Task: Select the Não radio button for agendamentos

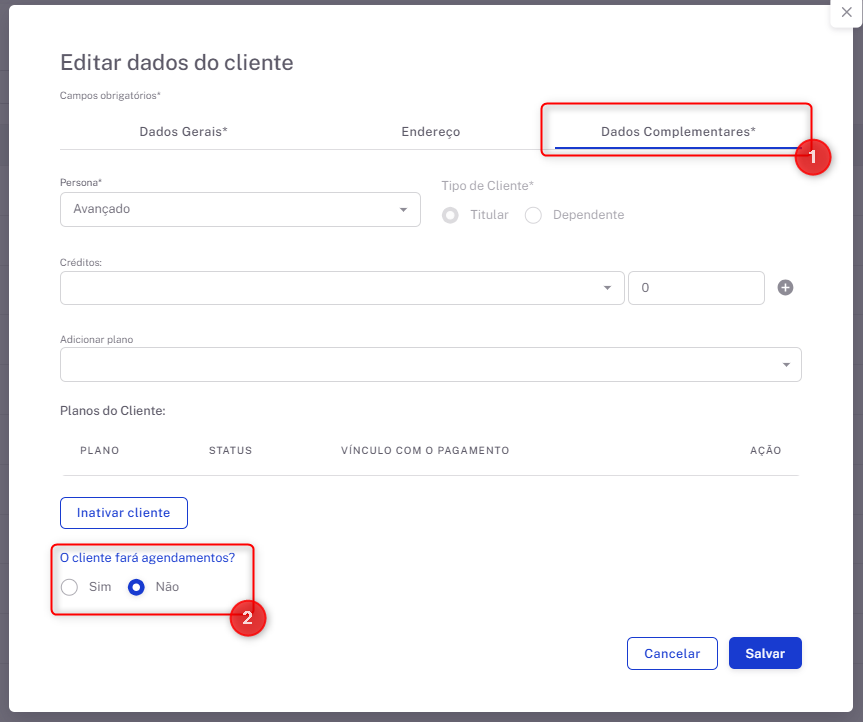Action: pos(138,587)
